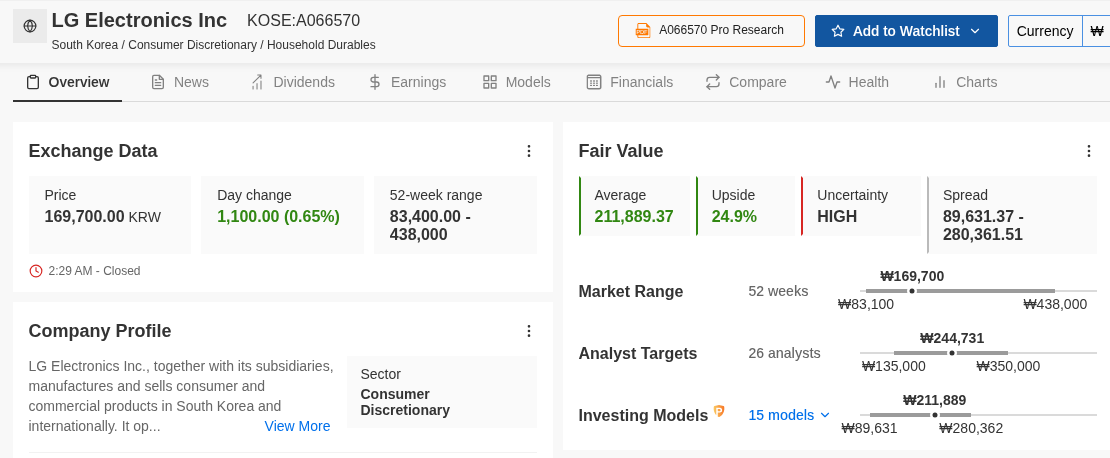Click the document icon on News tab
1110x458 pixels.
click(158, 82)
